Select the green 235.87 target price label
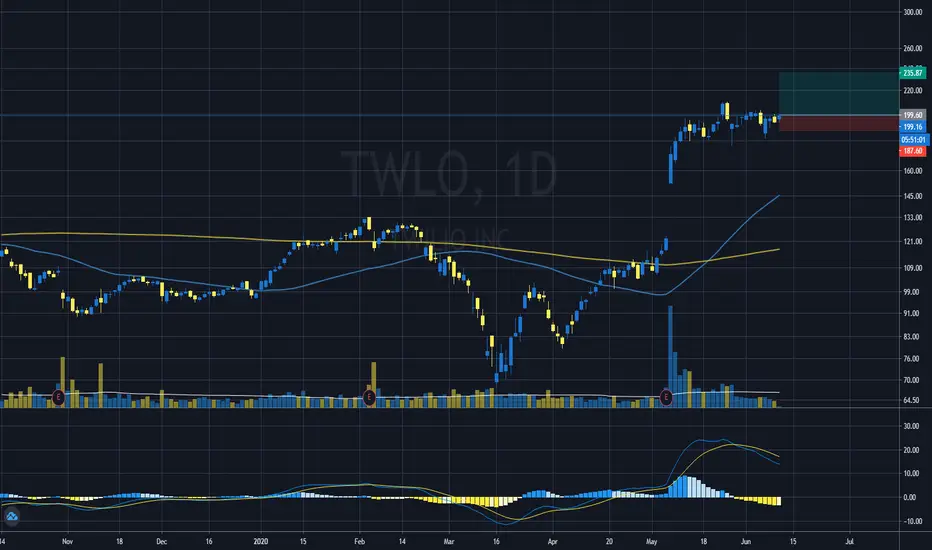This screenshot has height=550, width=932. coord(912,73)
